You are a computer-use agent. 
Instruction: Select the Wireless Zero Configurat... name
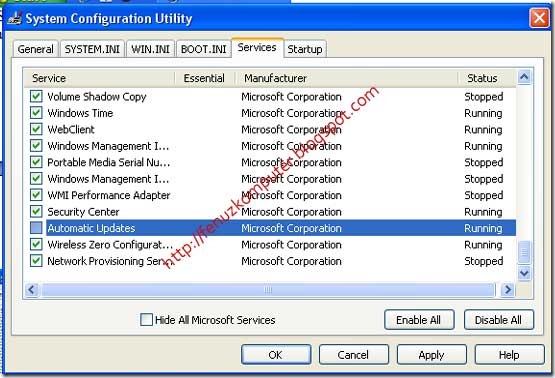(x=110, y=245)
